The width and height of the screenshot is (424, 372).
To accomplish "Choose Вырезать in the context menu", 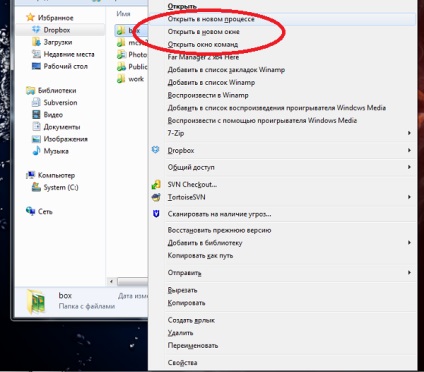I will tap(283, 290).
